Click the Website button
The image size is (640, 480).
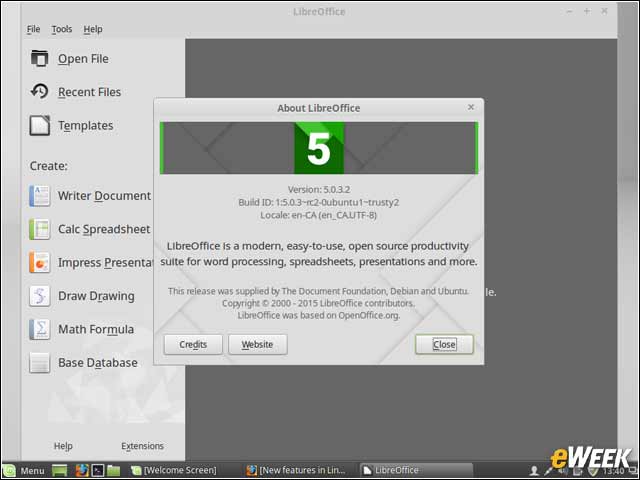[x=258, y=344]
